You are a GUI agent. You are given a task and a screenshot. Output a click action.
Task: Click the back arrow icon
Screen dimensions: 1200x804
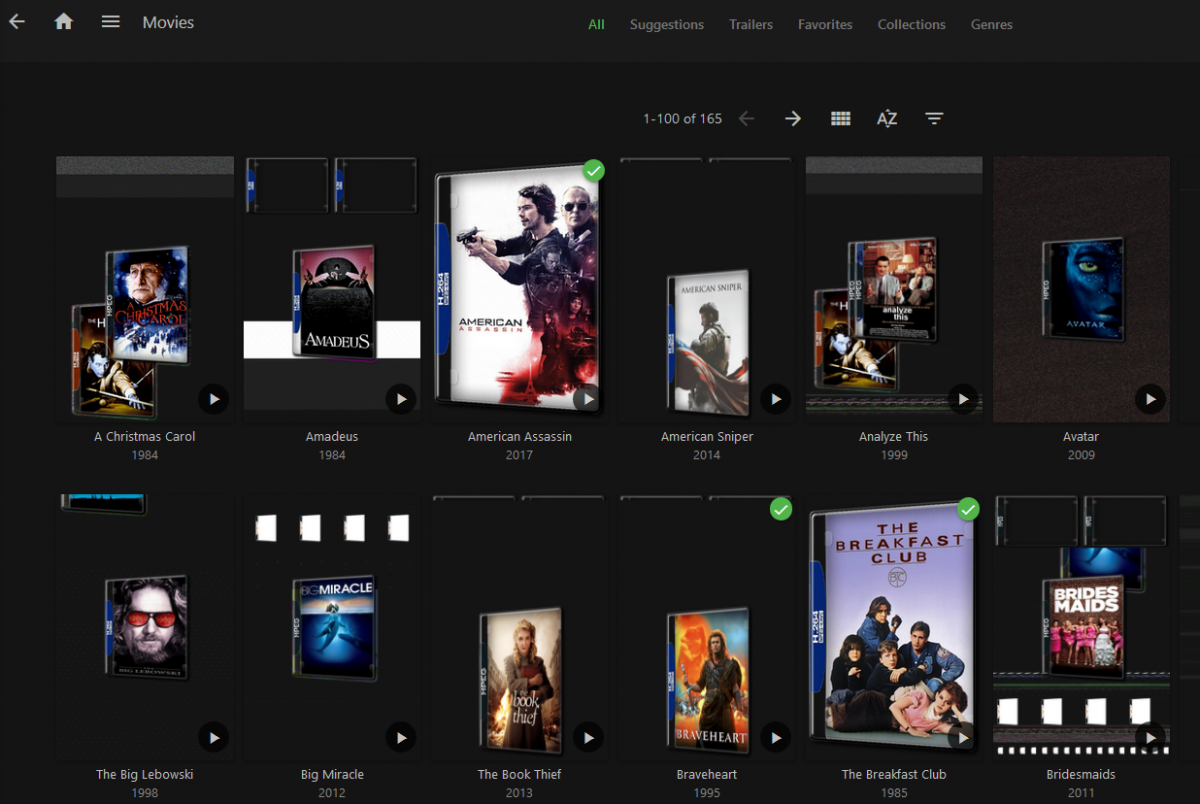coord(17,22)
